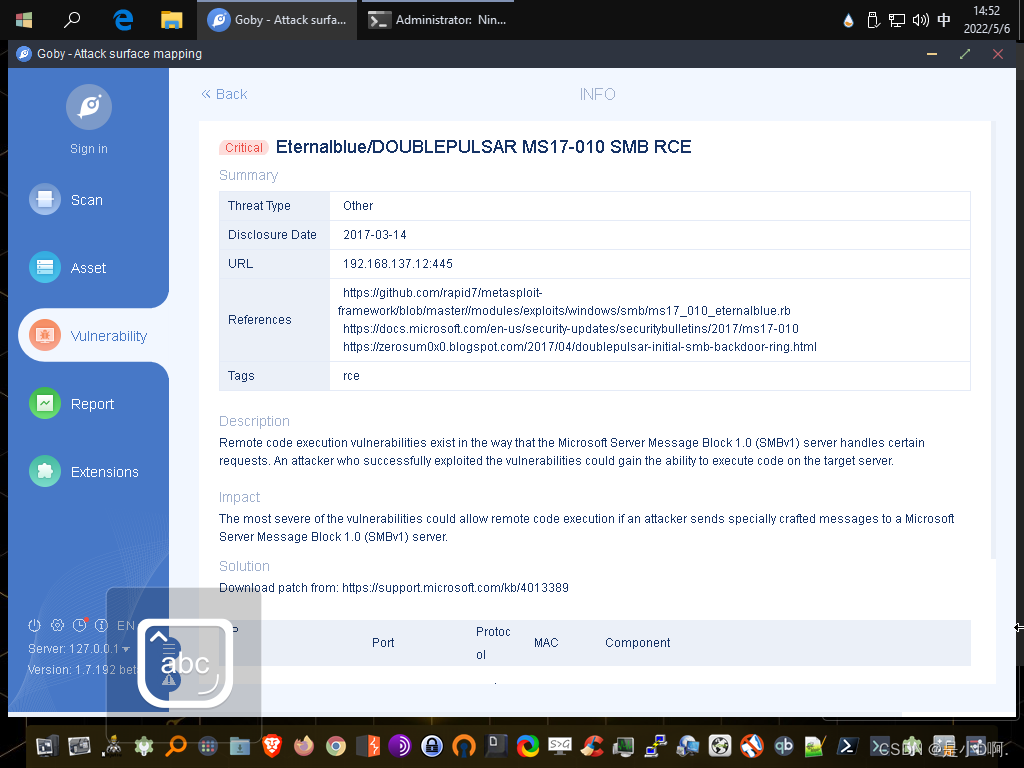Open the support.microsoft.com kb/4013389 patch link
This screenshot has height=768, width=1024.
tap(455, 588)
